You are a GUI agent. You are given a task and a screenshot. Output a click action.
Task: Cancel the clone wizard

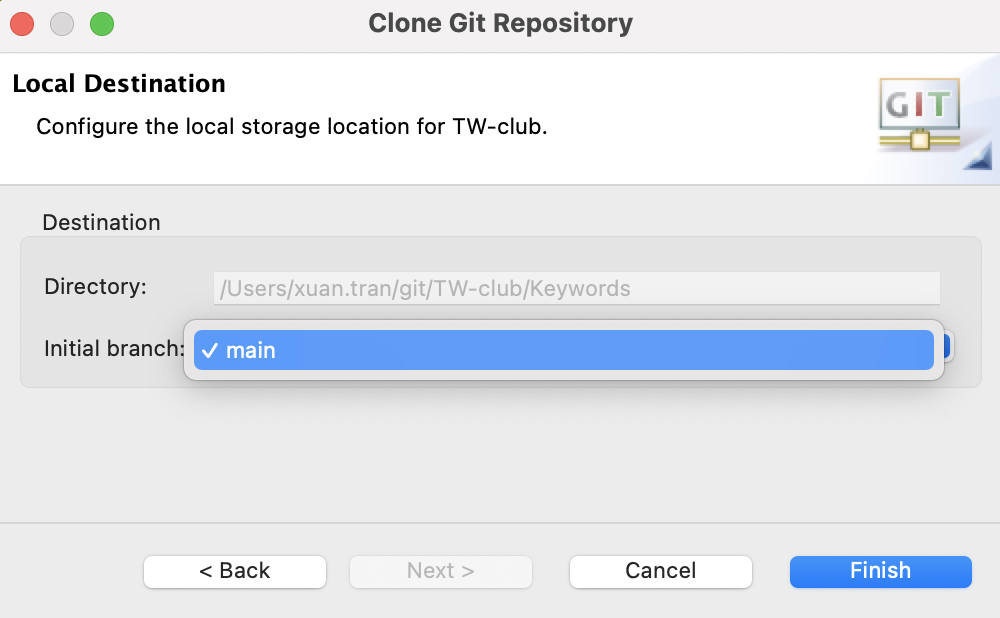(x=660, y=571)
